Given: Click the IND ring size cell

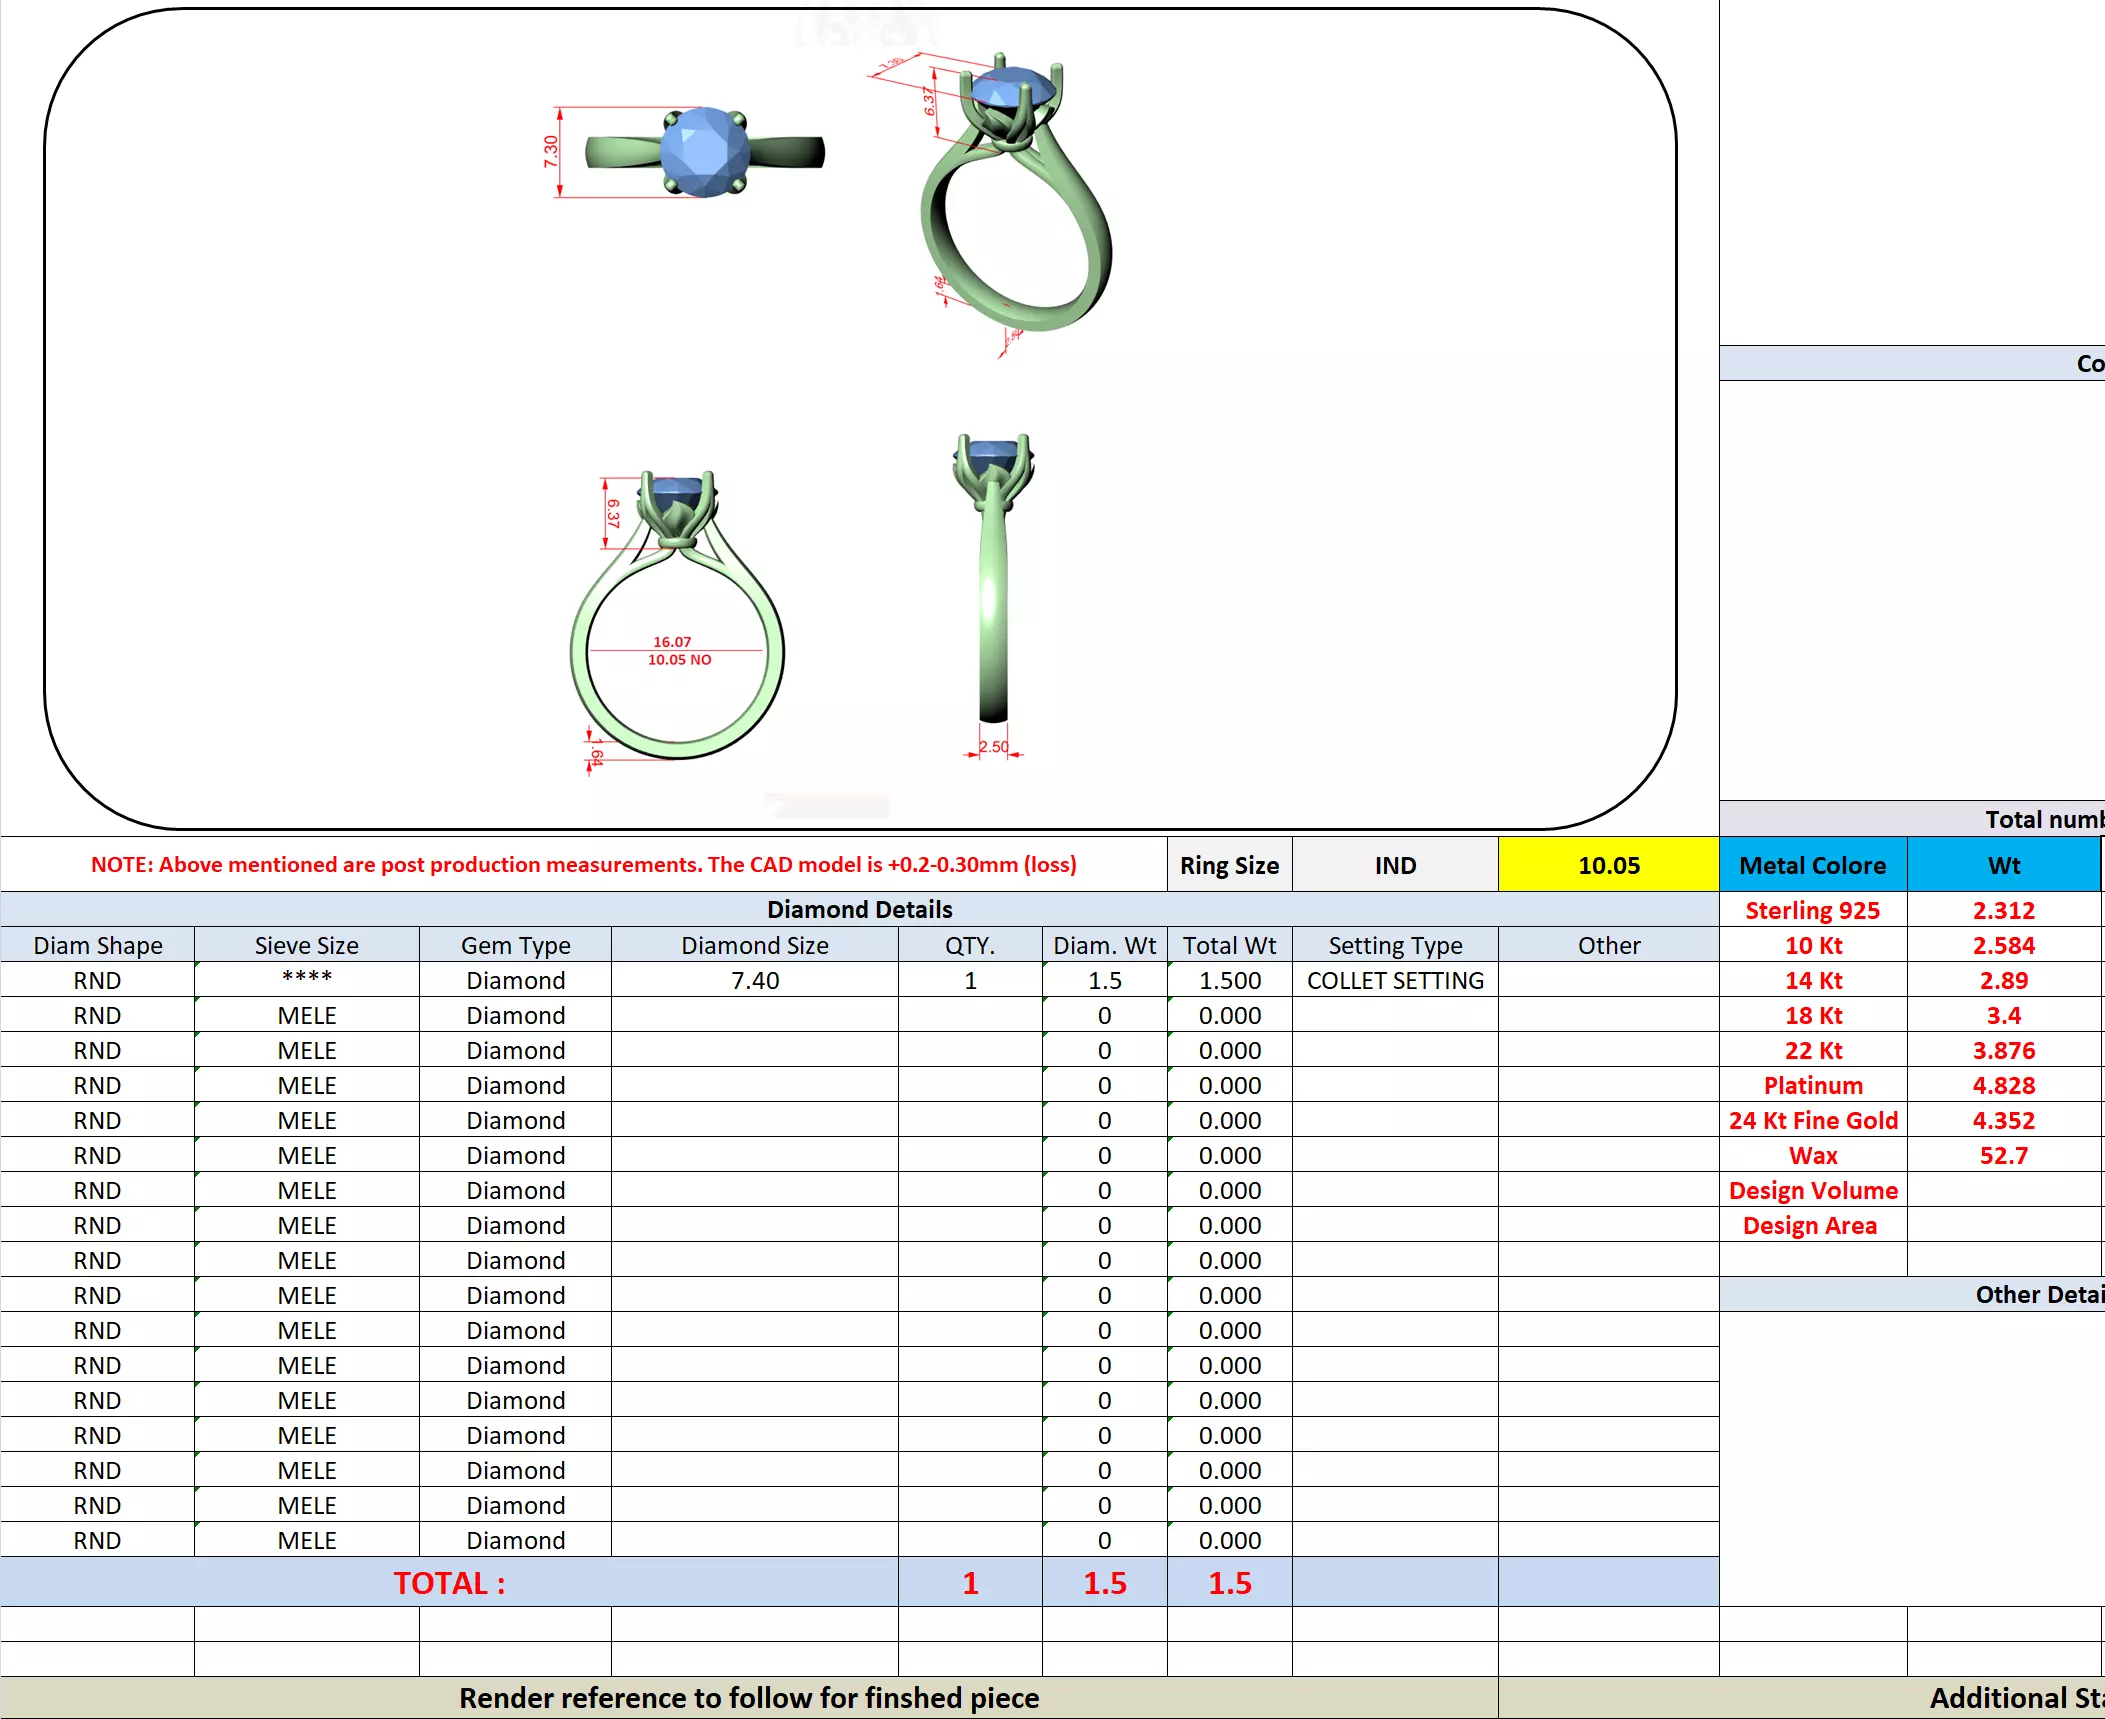Looking at the screenshot, I should coord(1395,865).
